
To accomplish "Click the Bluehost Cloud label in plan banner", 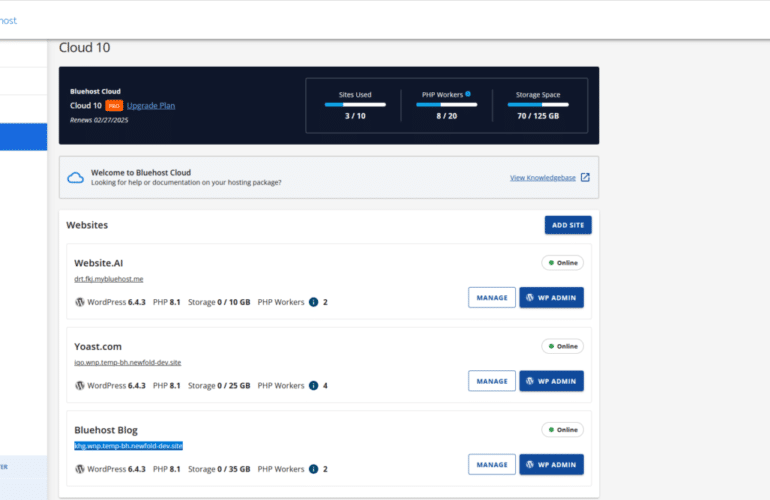I will tap(95, 91).
